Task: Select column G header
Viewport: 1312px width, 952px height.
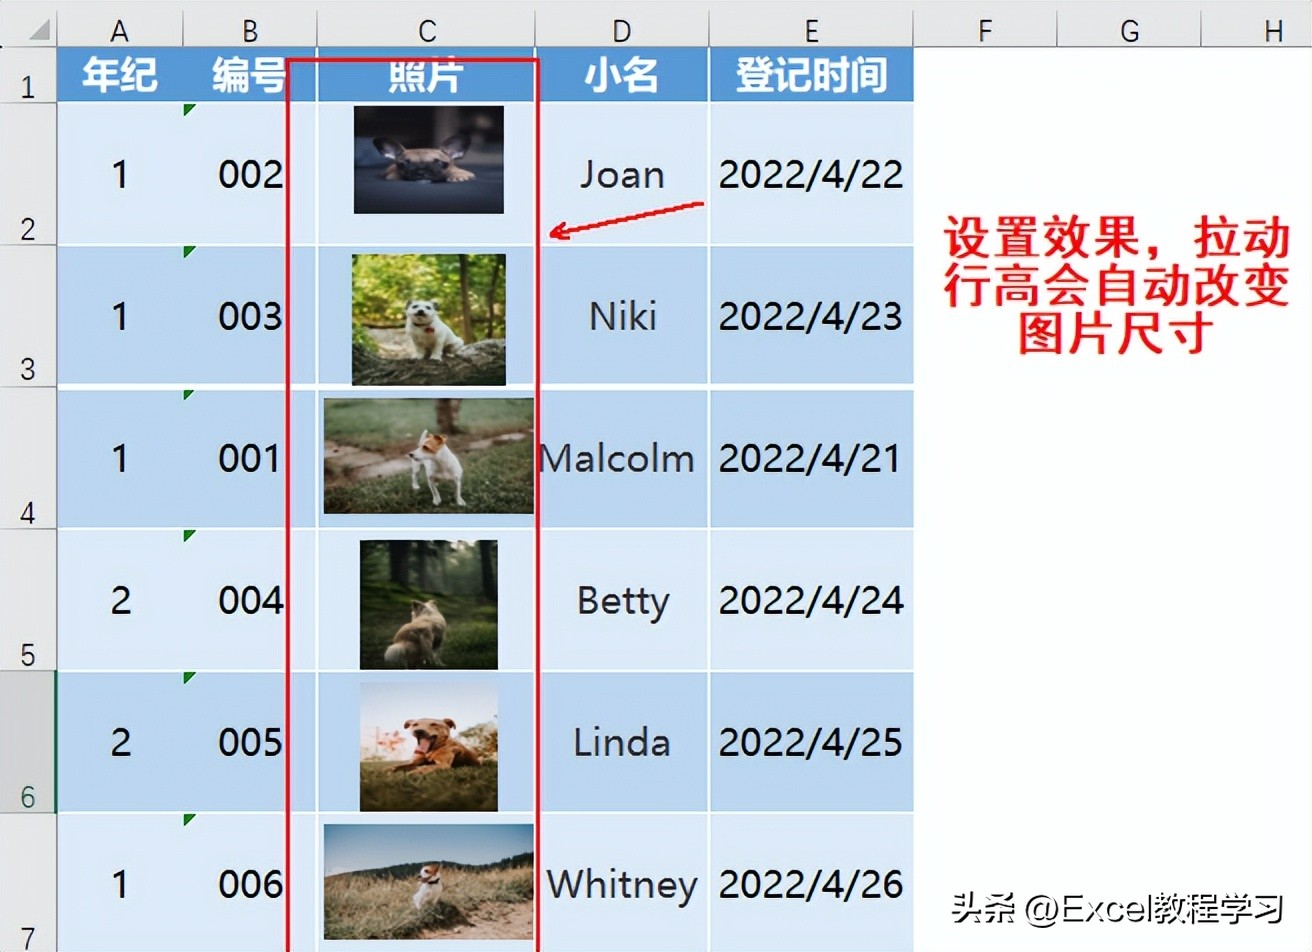Action: pyautogui.click(x=1129, y=30)
